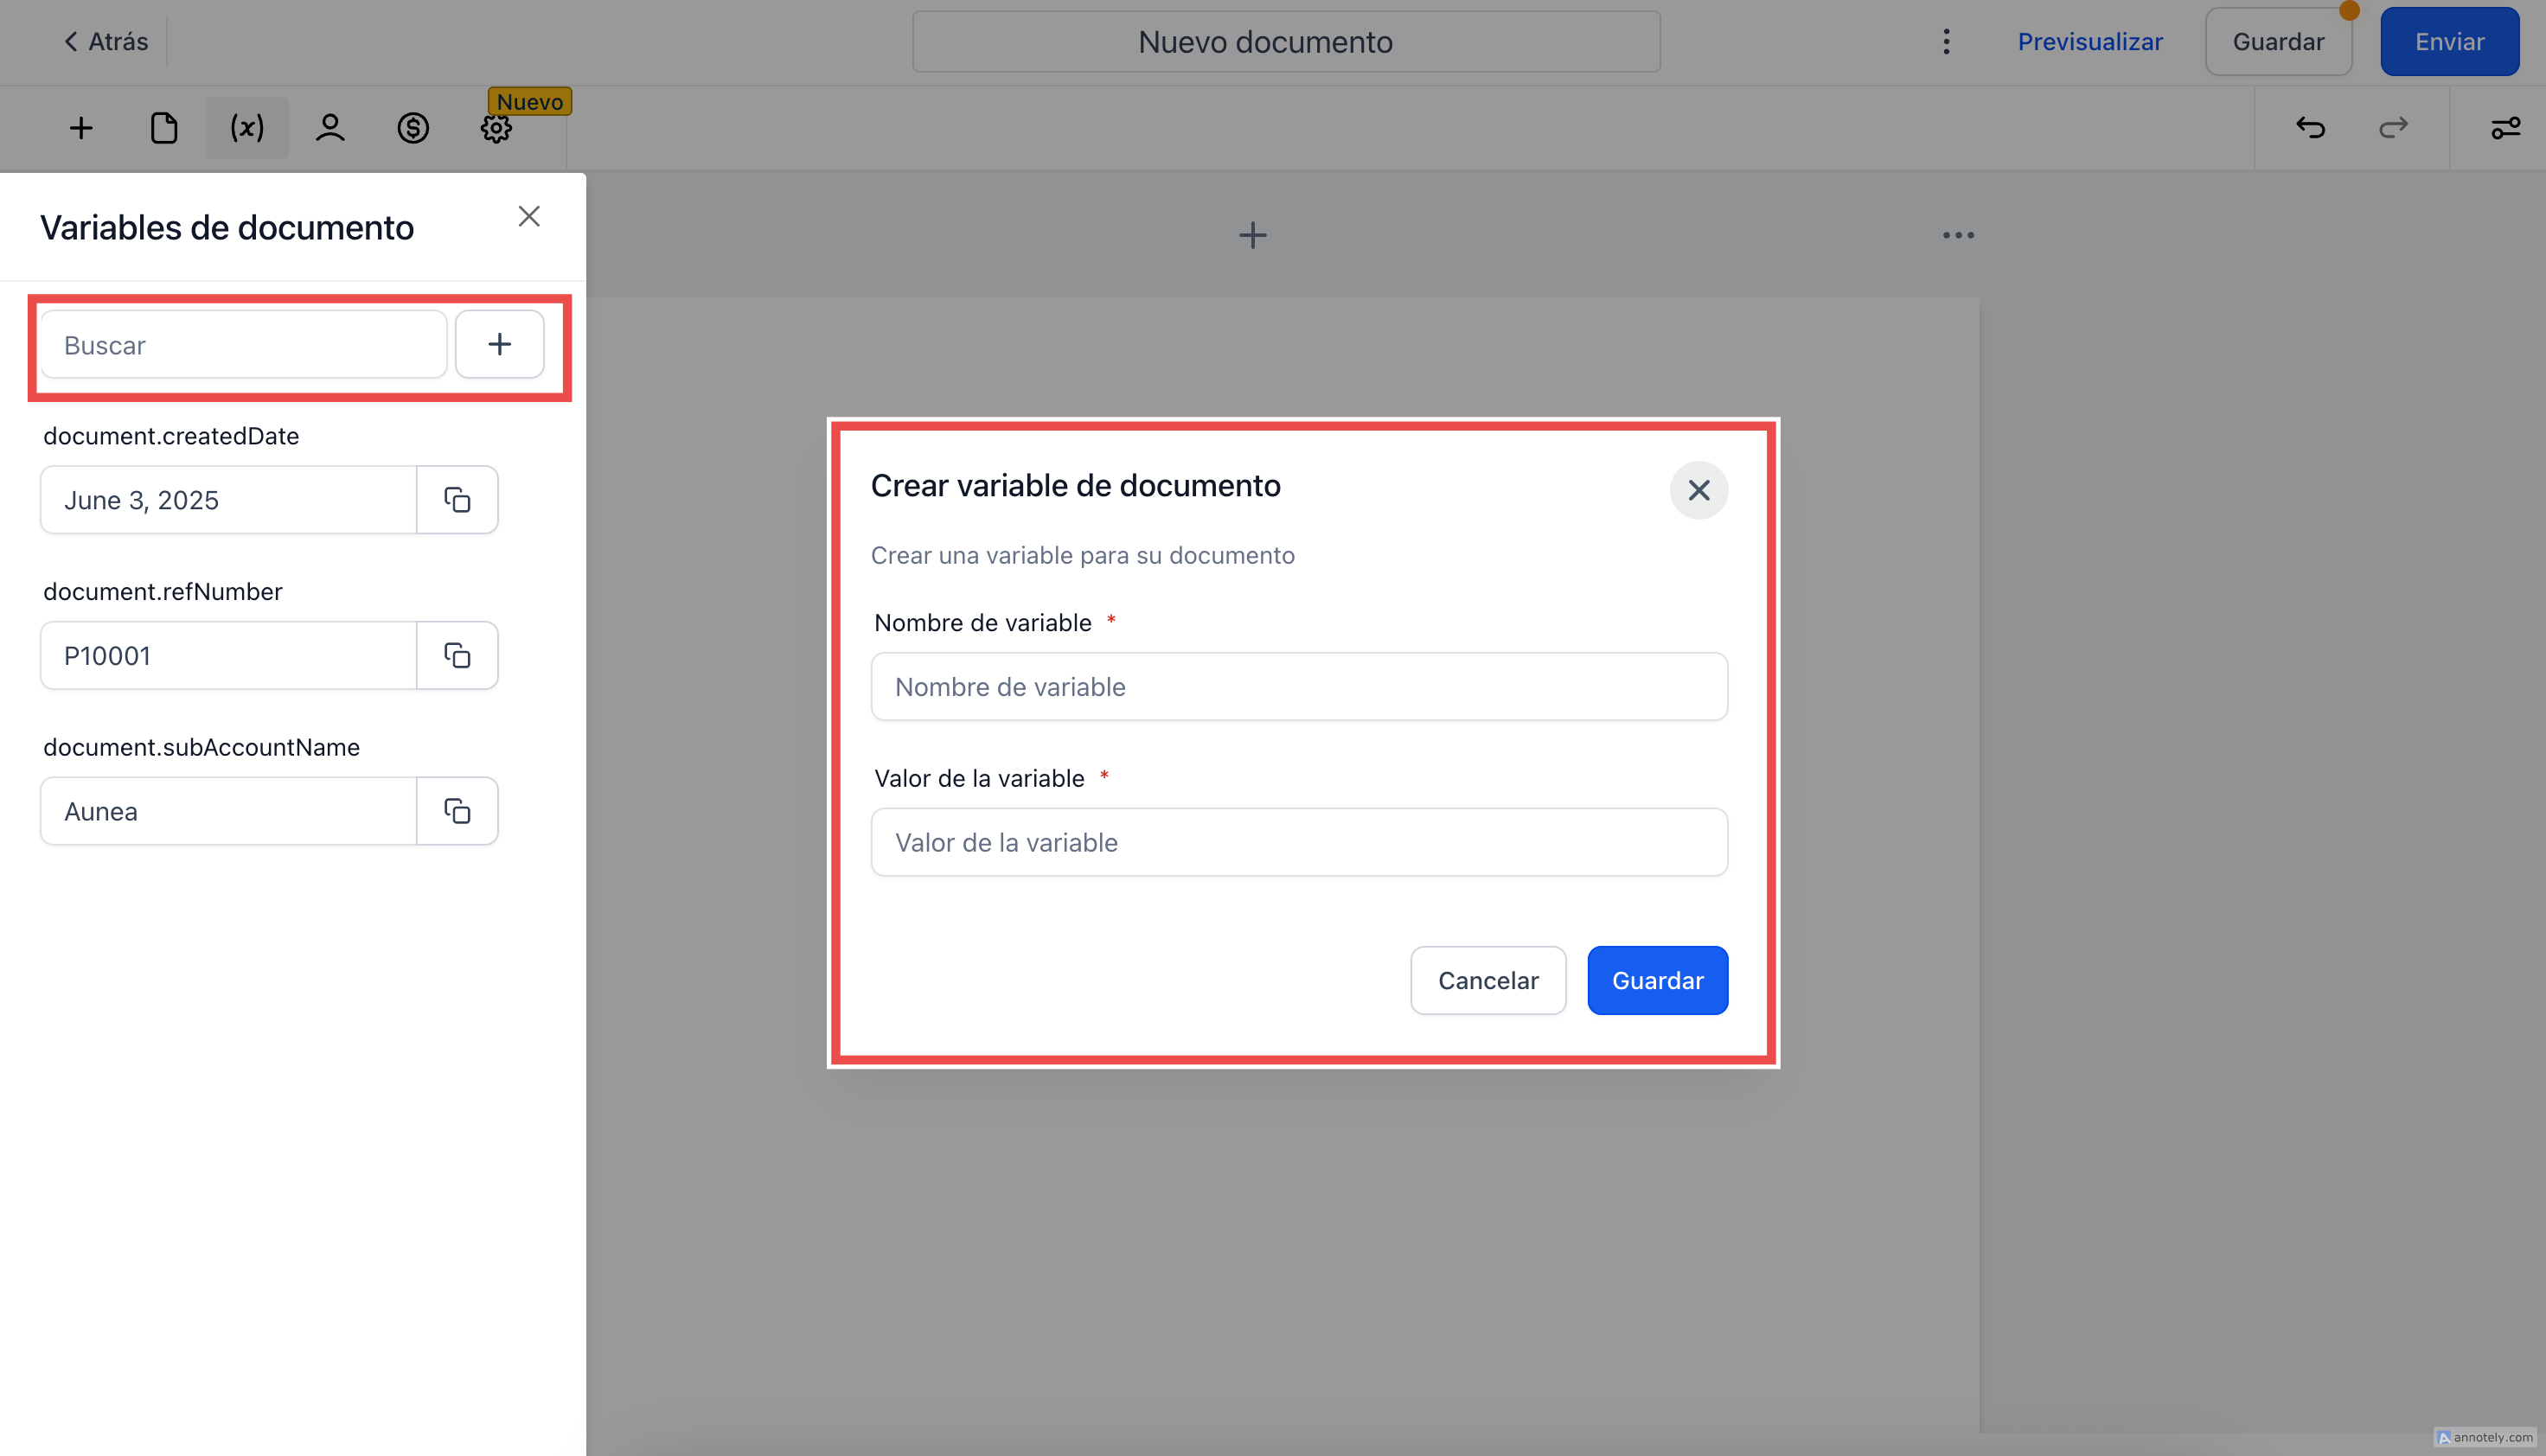This screenshot has height=1456, width=2546.
Task: Open the recipients person icon
Action: tap(330, 128)
